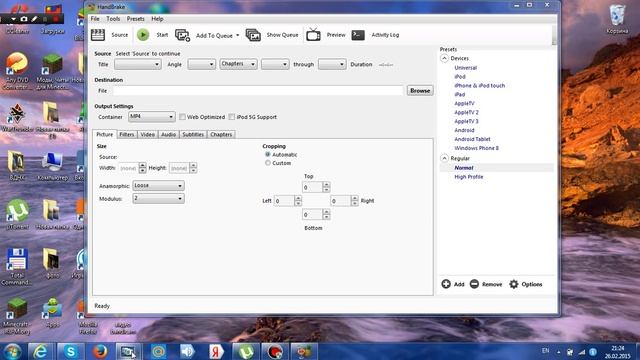Open the Minecraft desktop shortcut

(17, 316)
